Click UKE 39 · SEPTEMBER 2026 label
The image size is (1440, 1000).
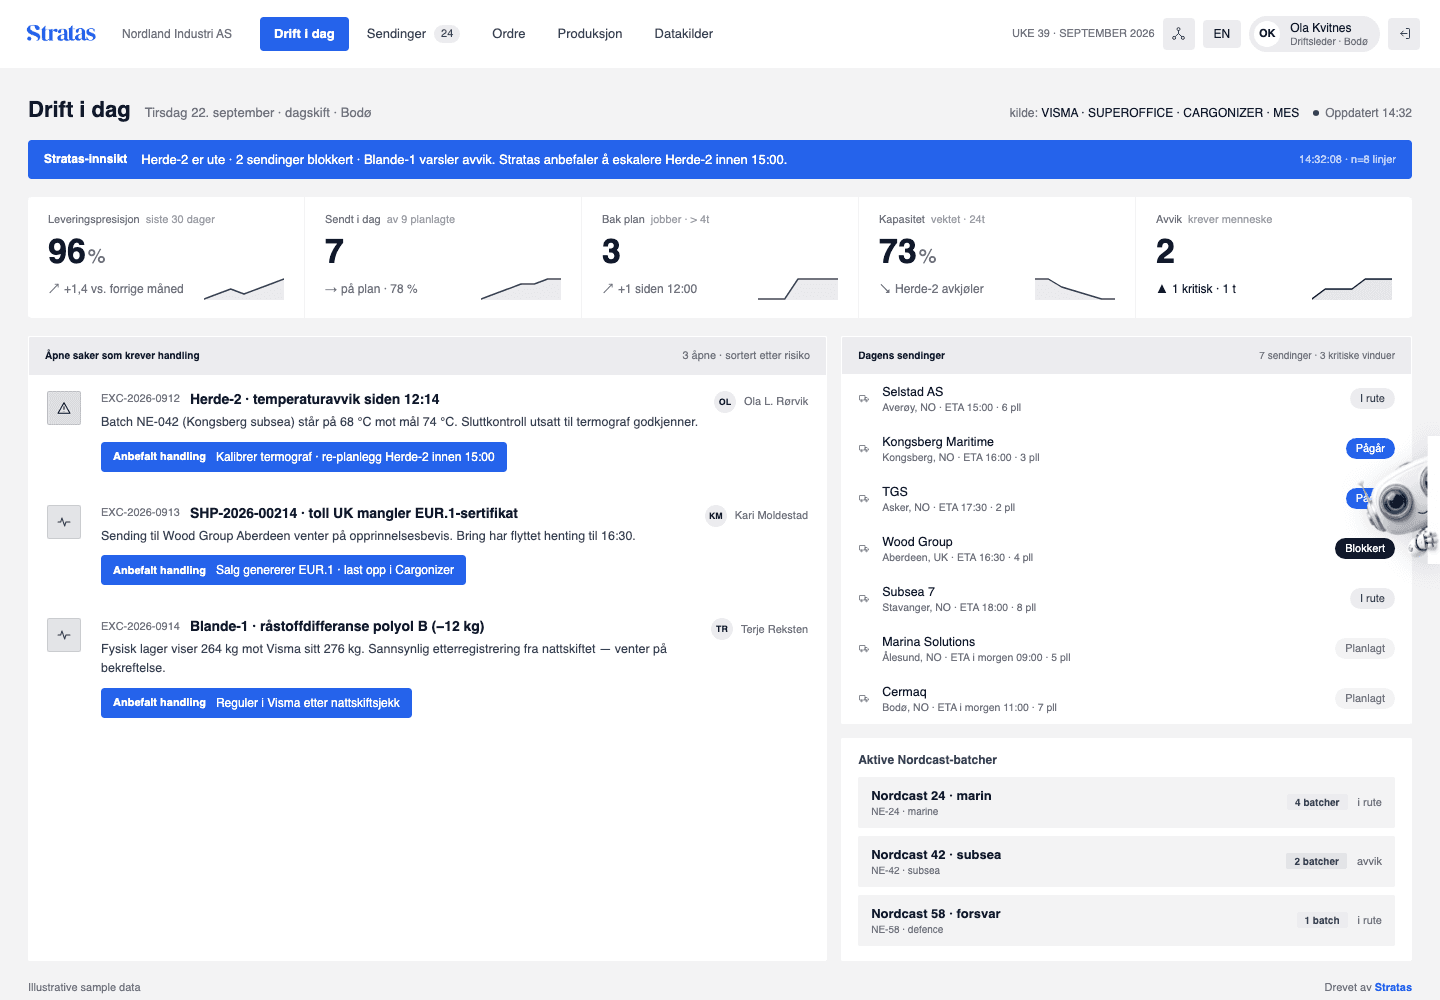point(1083,33)
